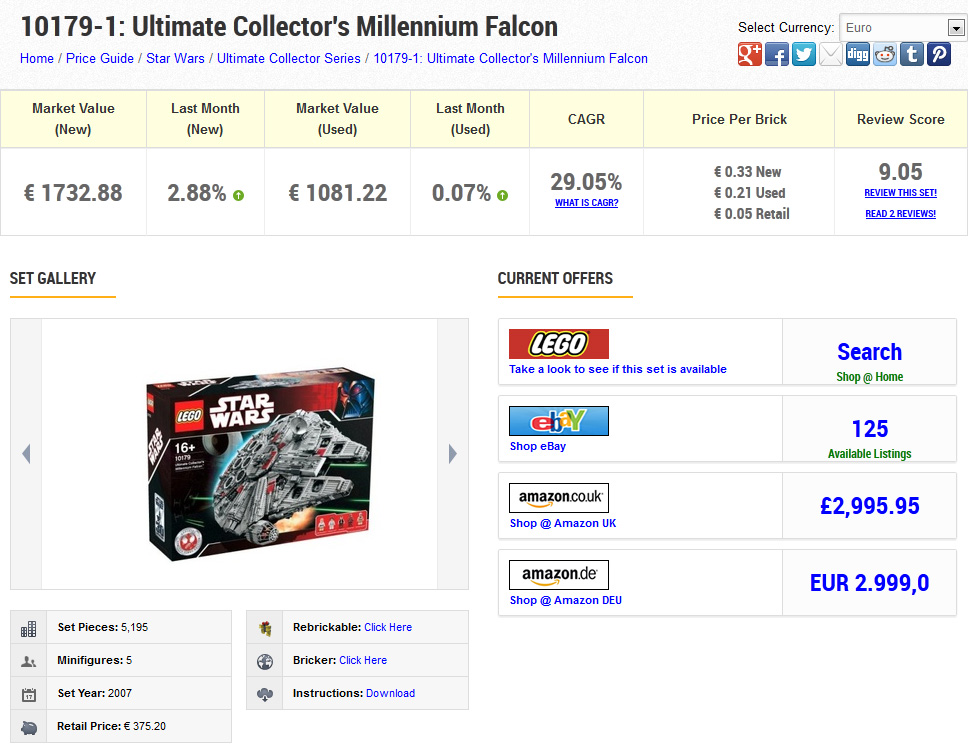
Task: Go to Price Guide breadcrumb
Action: 100,58
